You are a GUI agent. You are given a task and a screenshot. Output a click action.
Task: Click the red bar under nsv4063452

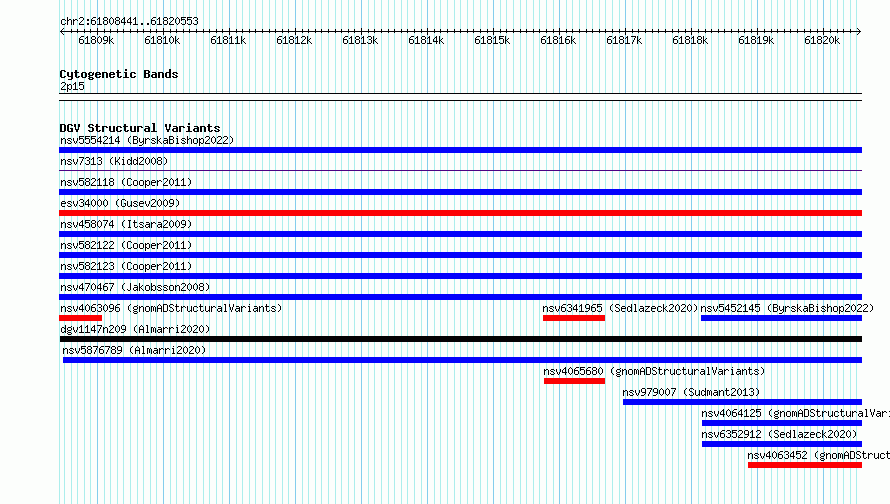(805, 465)
